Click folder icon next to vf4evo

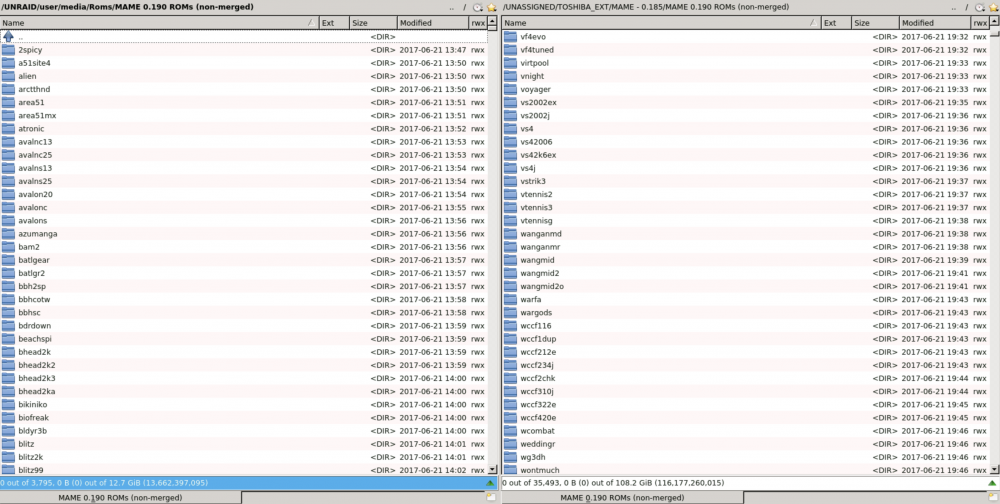(x=510, y=36)
